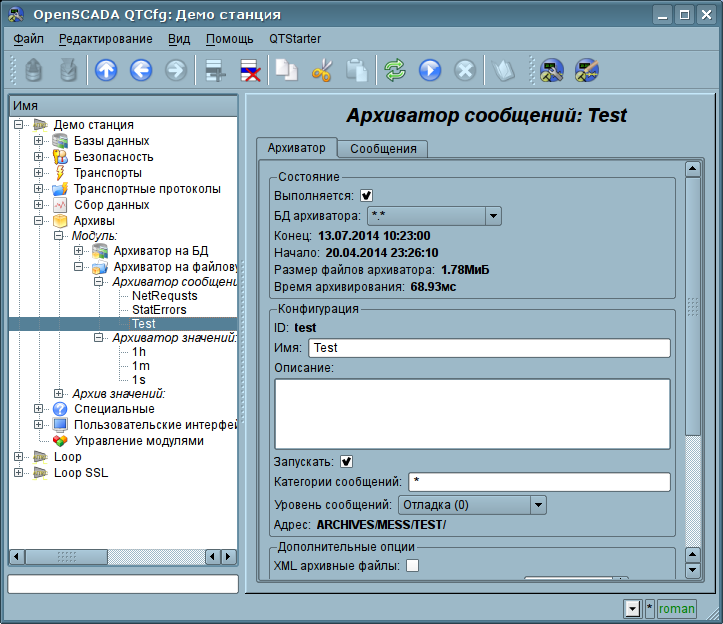
Task: Select the 1m value archiver
Action: click(141, 366)
